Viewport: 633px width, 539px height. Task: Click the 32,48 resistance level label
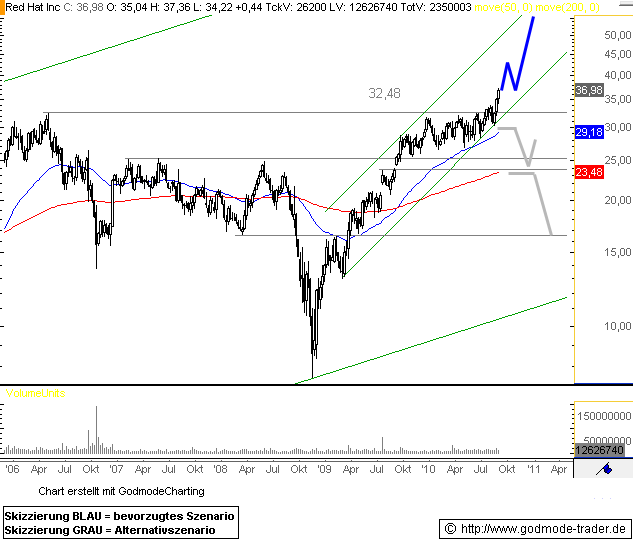point(384,93)
